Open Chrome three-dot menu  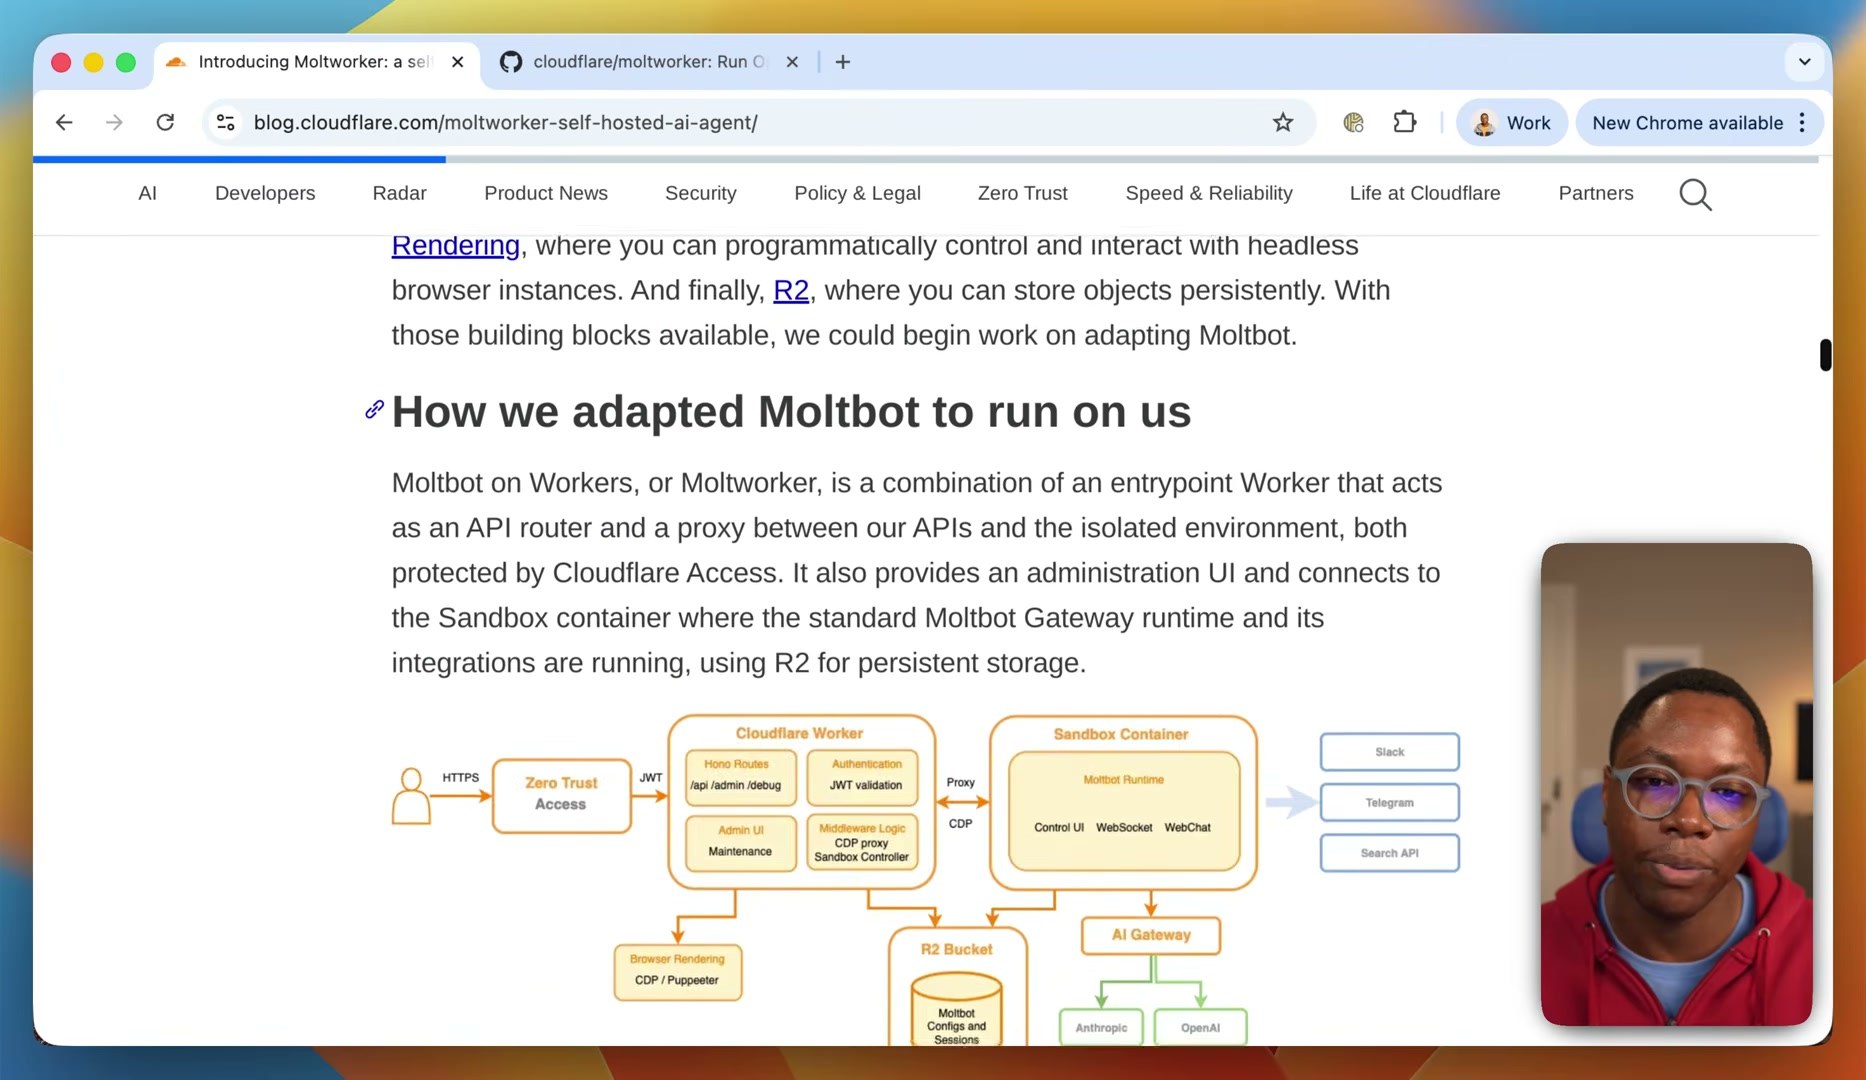tap(1802, 122)
